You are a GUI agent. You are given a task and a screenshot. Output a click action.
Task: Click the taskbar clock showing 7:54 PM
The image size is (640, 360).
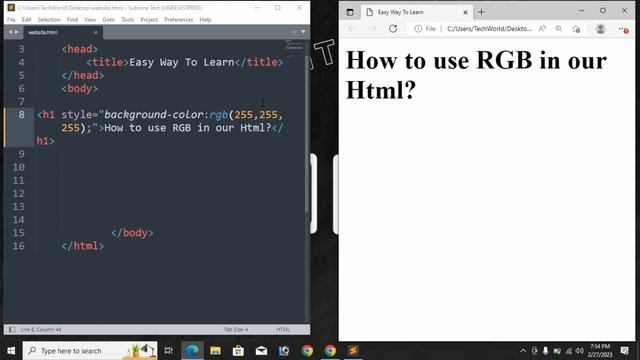pyautogui.click(x=600, y=351)
